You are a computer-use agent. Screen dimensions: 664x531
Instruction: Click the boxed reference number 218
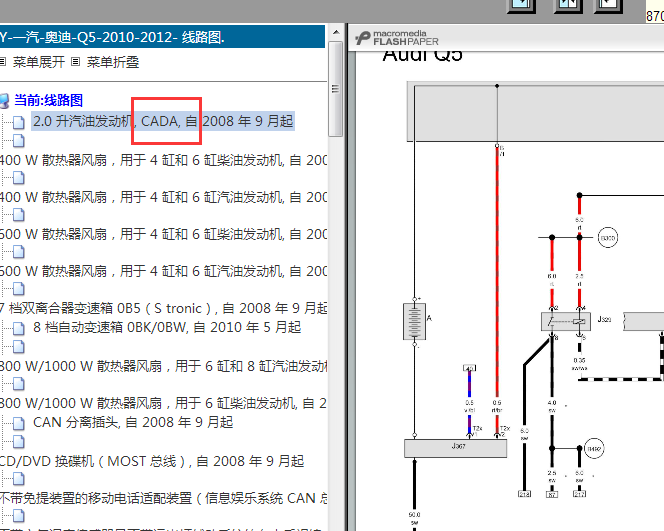click(x=524, y=494)
